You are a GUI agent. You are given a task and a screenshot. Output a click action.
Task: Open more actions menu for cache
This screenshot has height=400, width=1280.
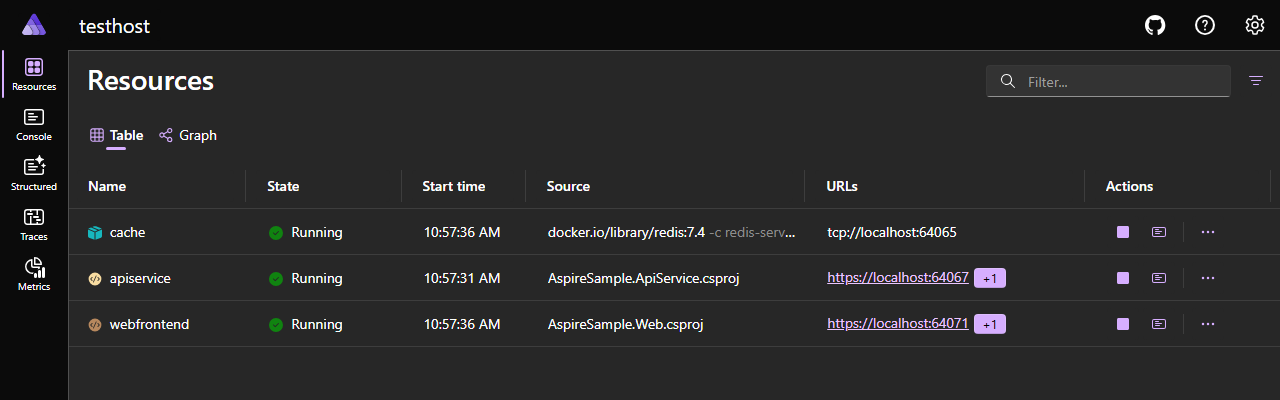click(x=1207, y=232)
